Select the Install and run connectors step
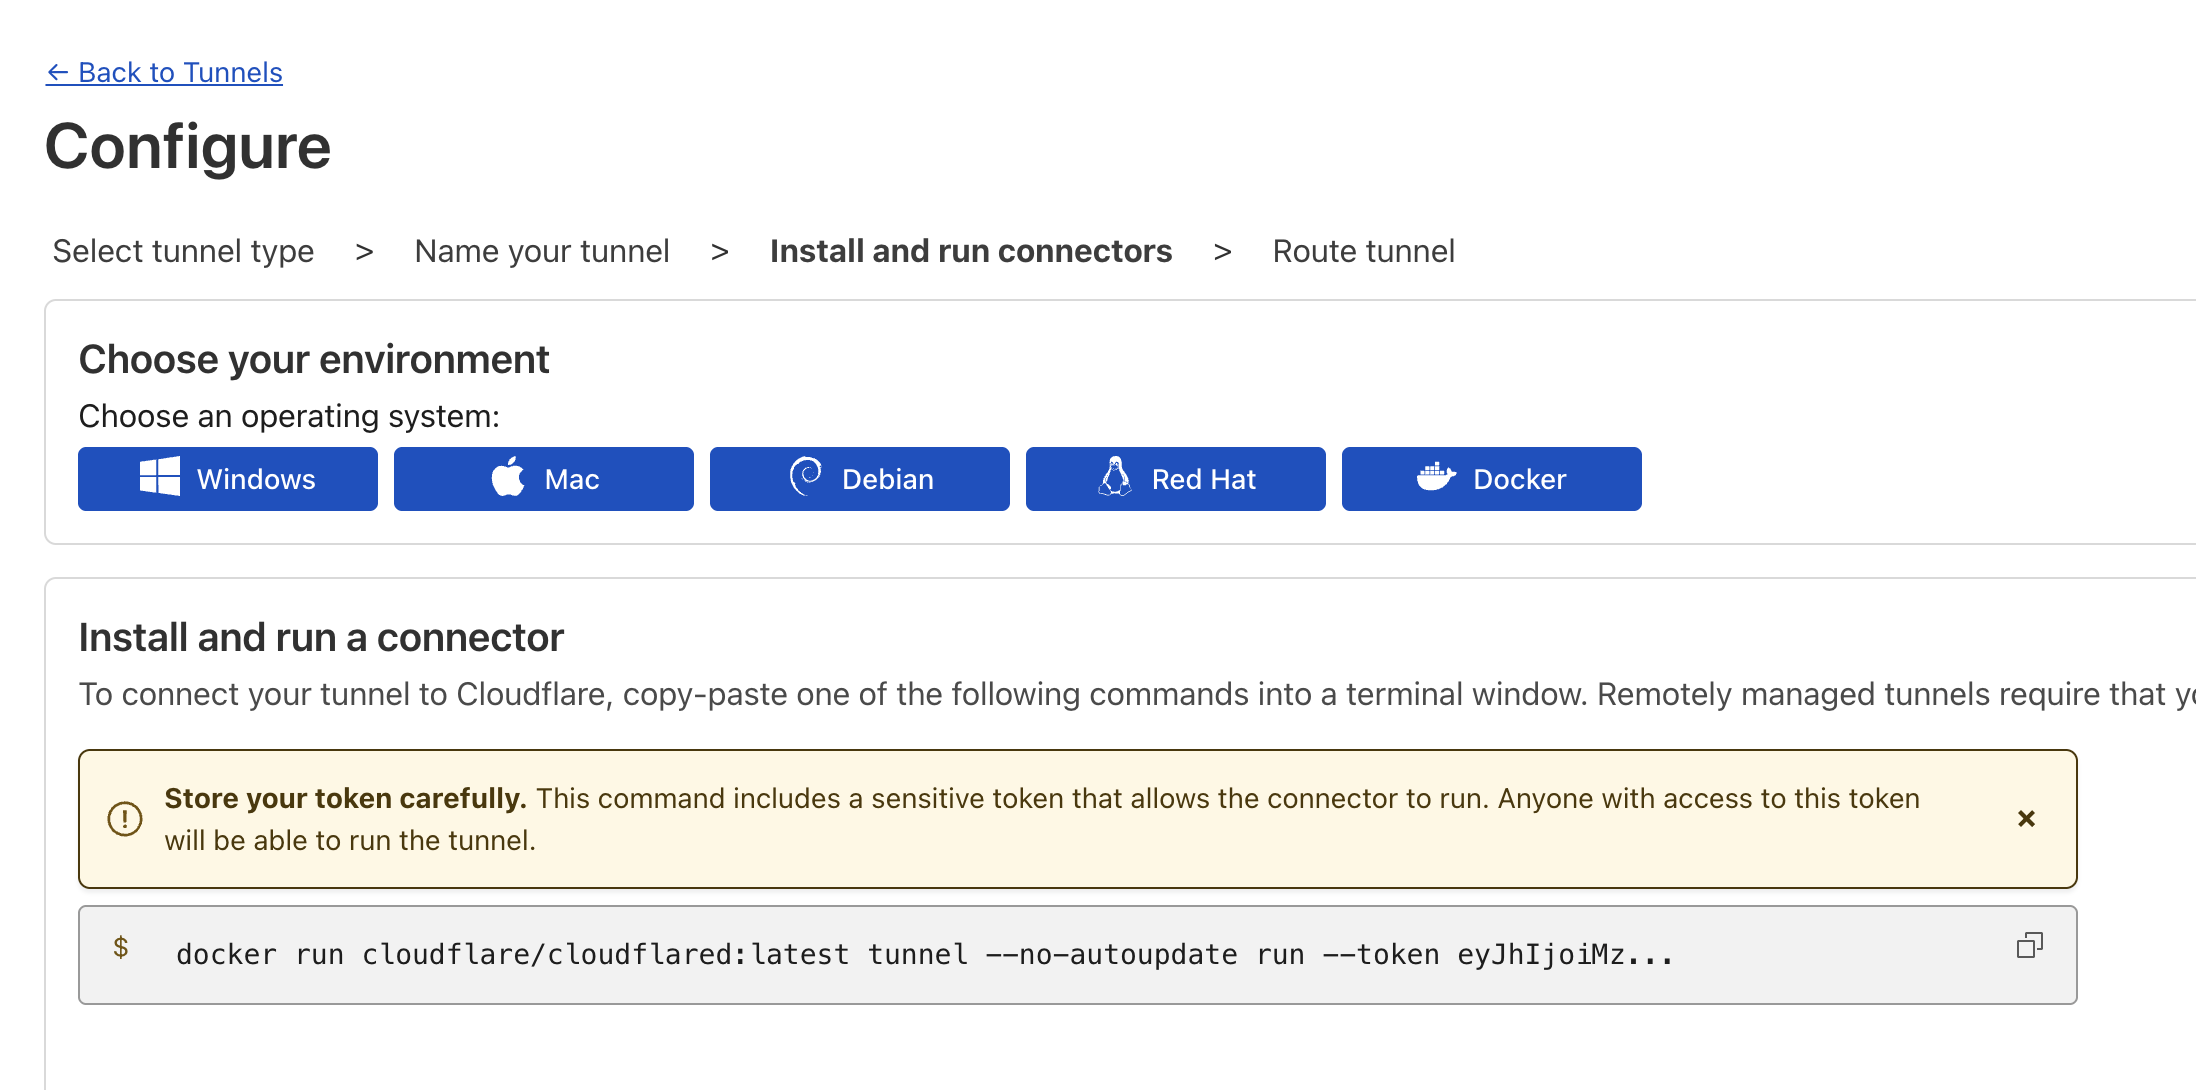 pyautogui.click(x=970, y=251)
